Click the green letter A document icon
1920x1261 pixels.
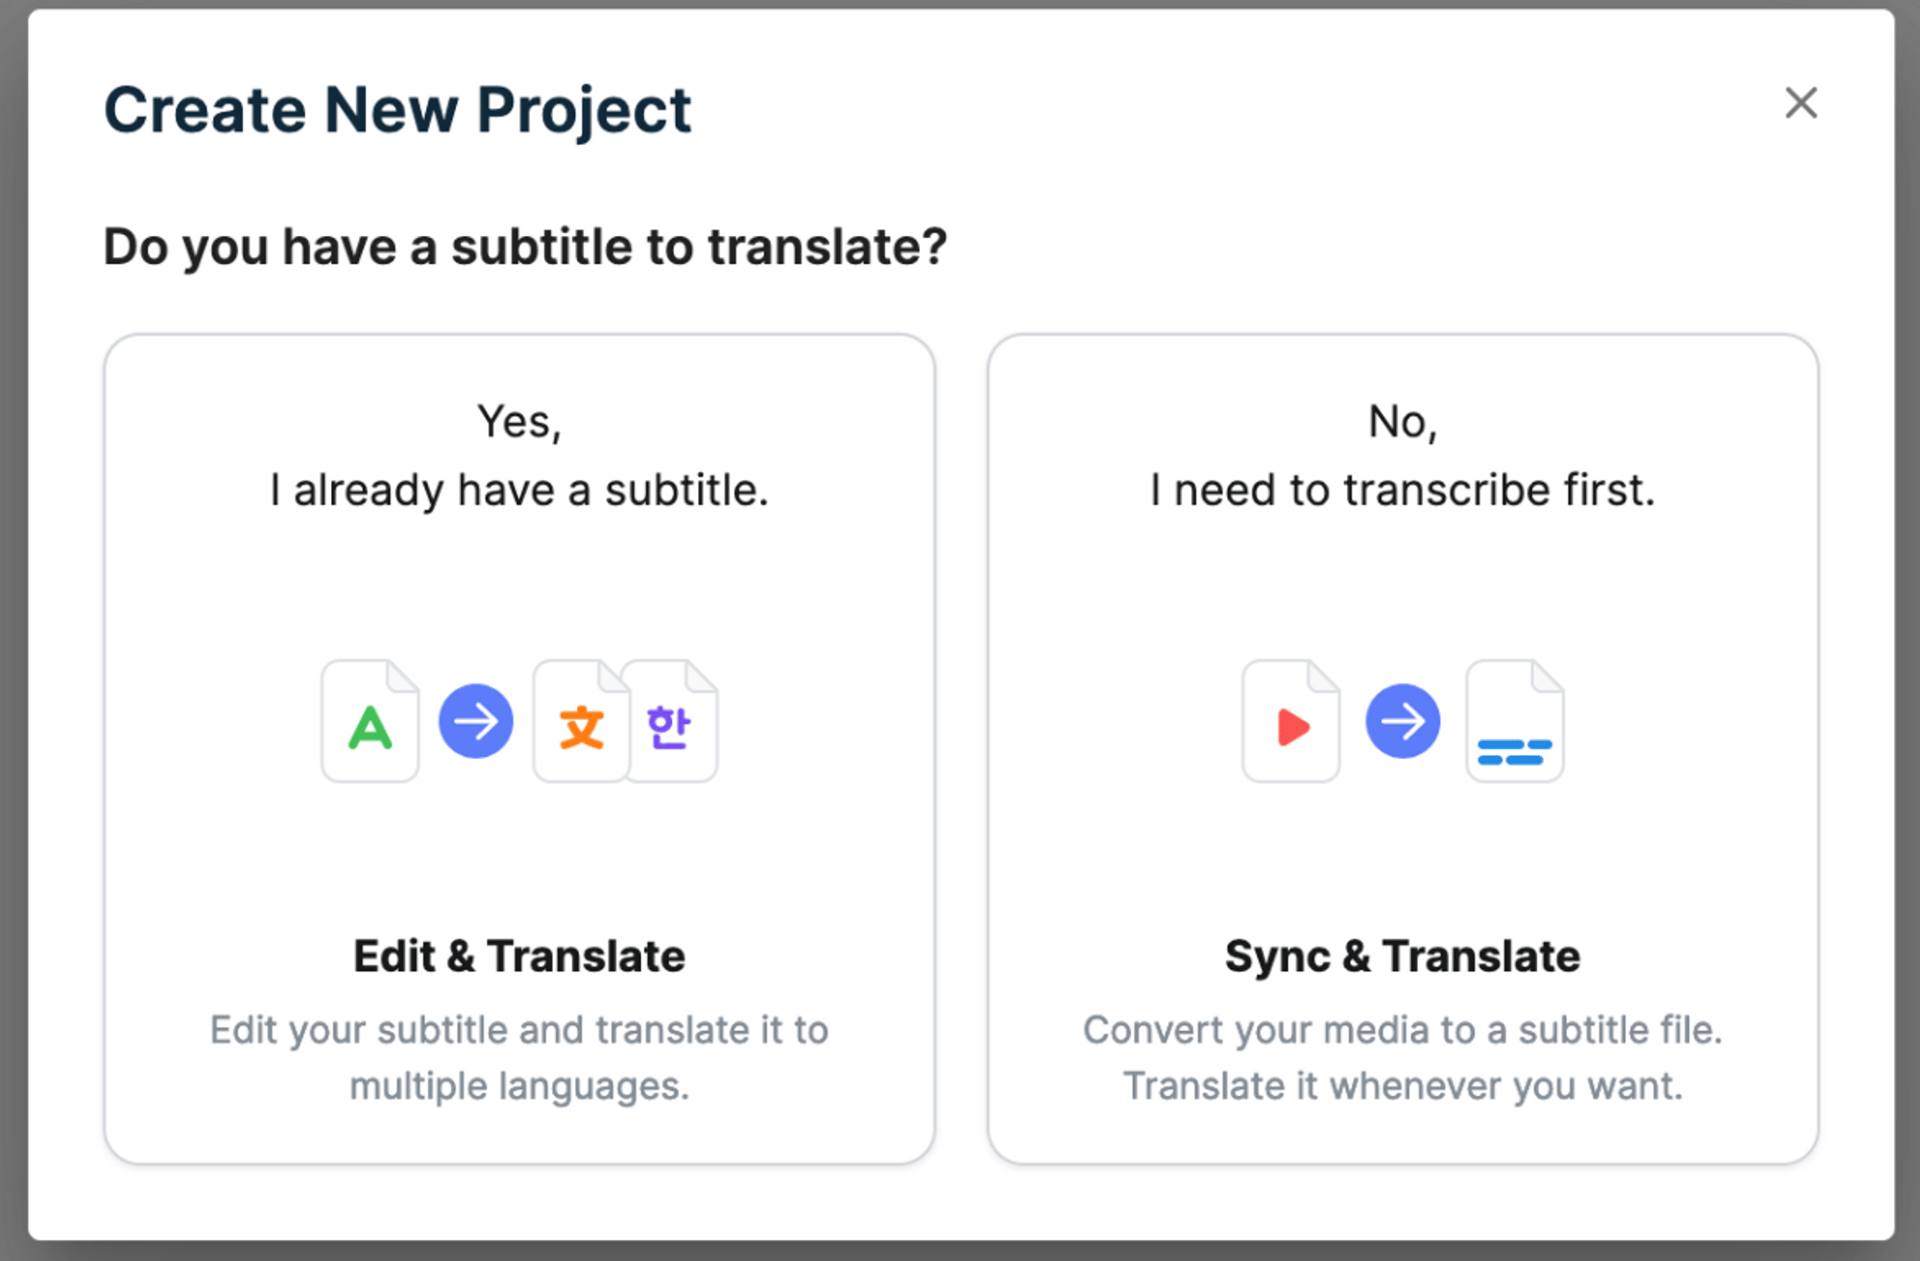[370, 721]
